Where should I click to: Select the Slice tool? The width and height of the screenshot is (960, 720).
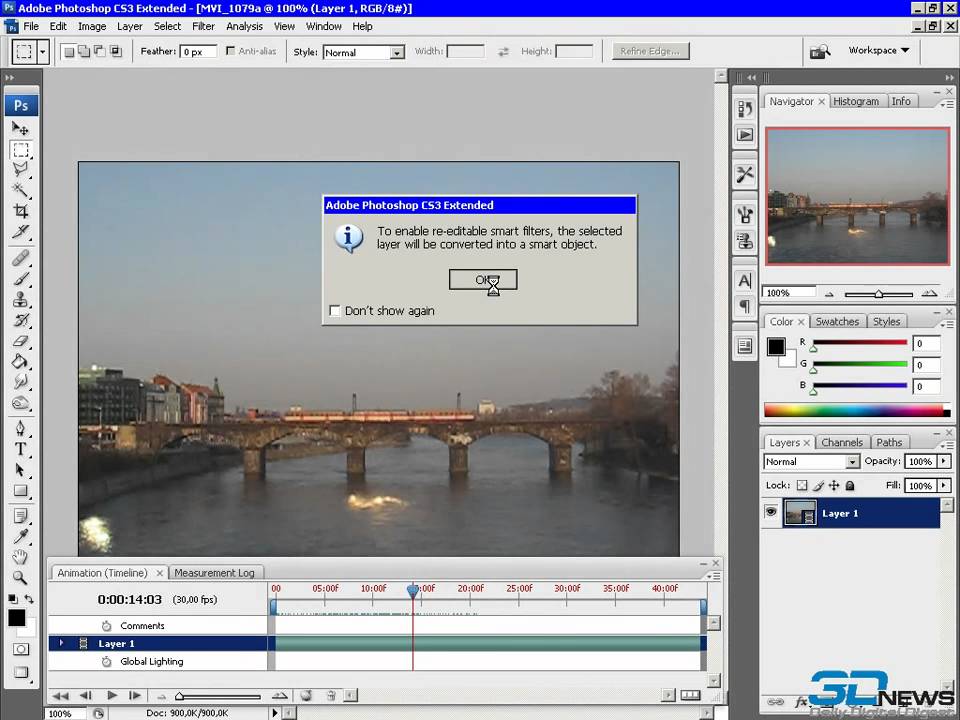(x=20, y=232)
